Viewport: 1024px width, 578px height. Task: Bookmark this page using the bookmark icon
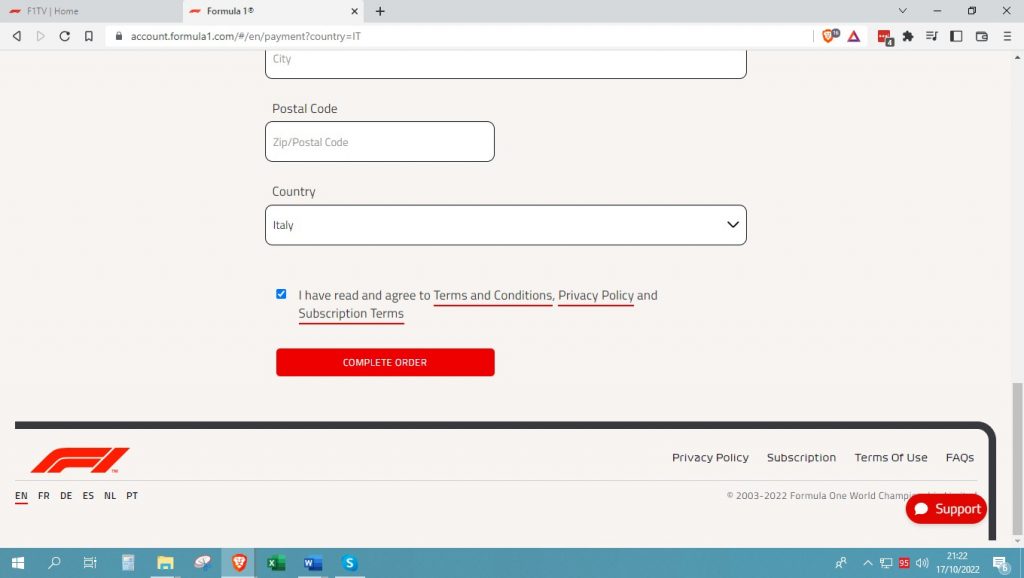(89, 36)
